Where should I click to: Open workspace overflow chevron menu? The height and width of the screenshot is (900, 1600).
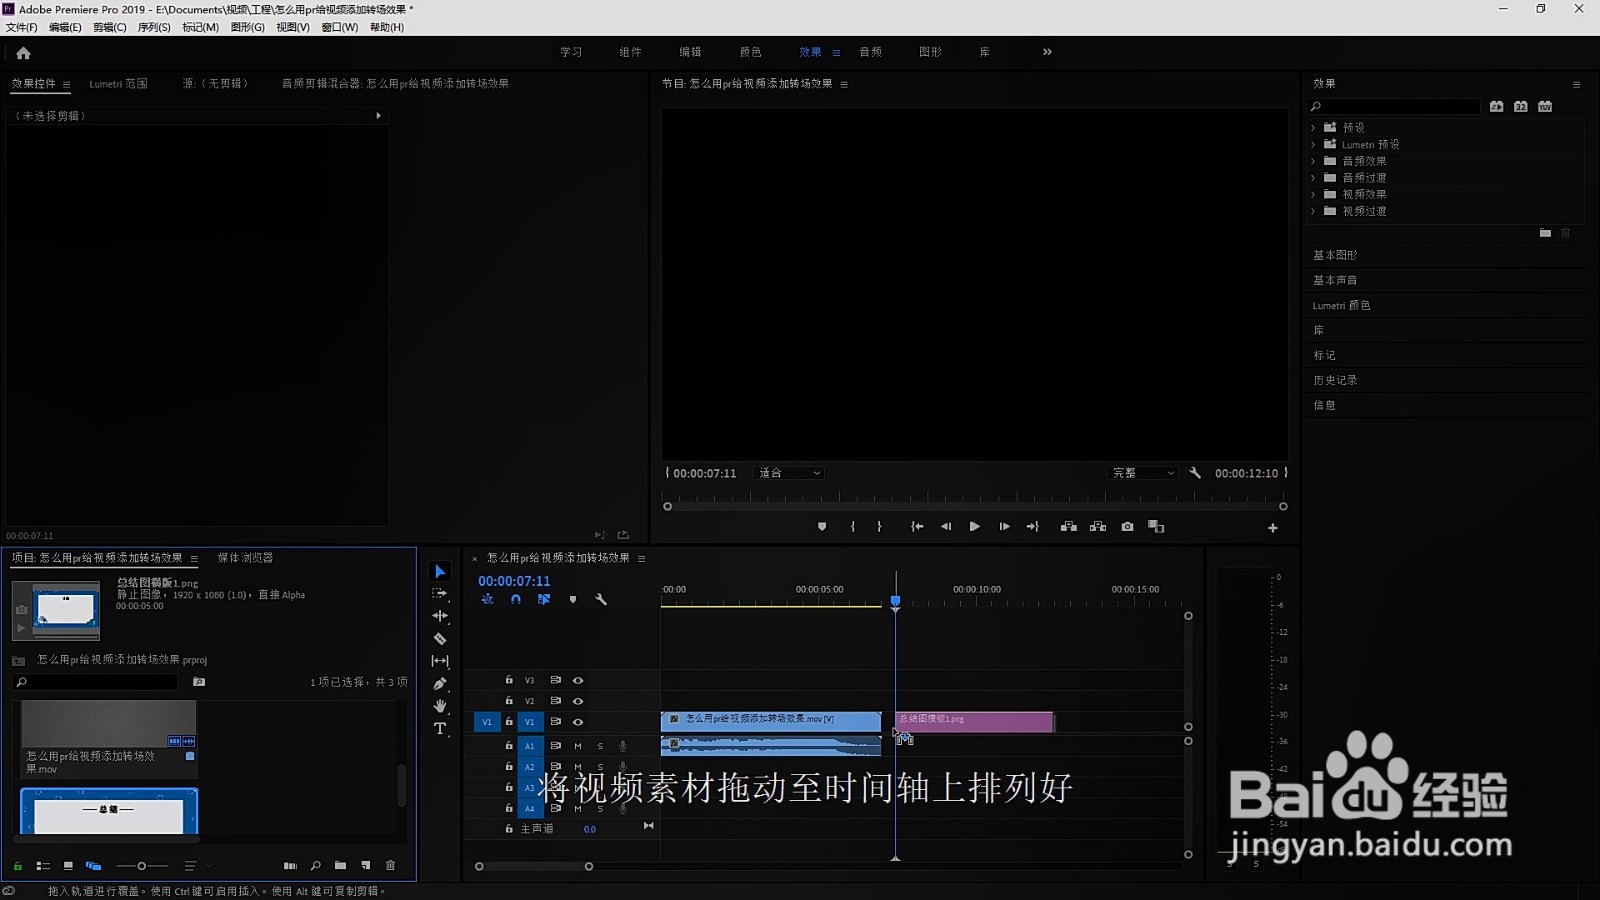[x=1047, y=52]
